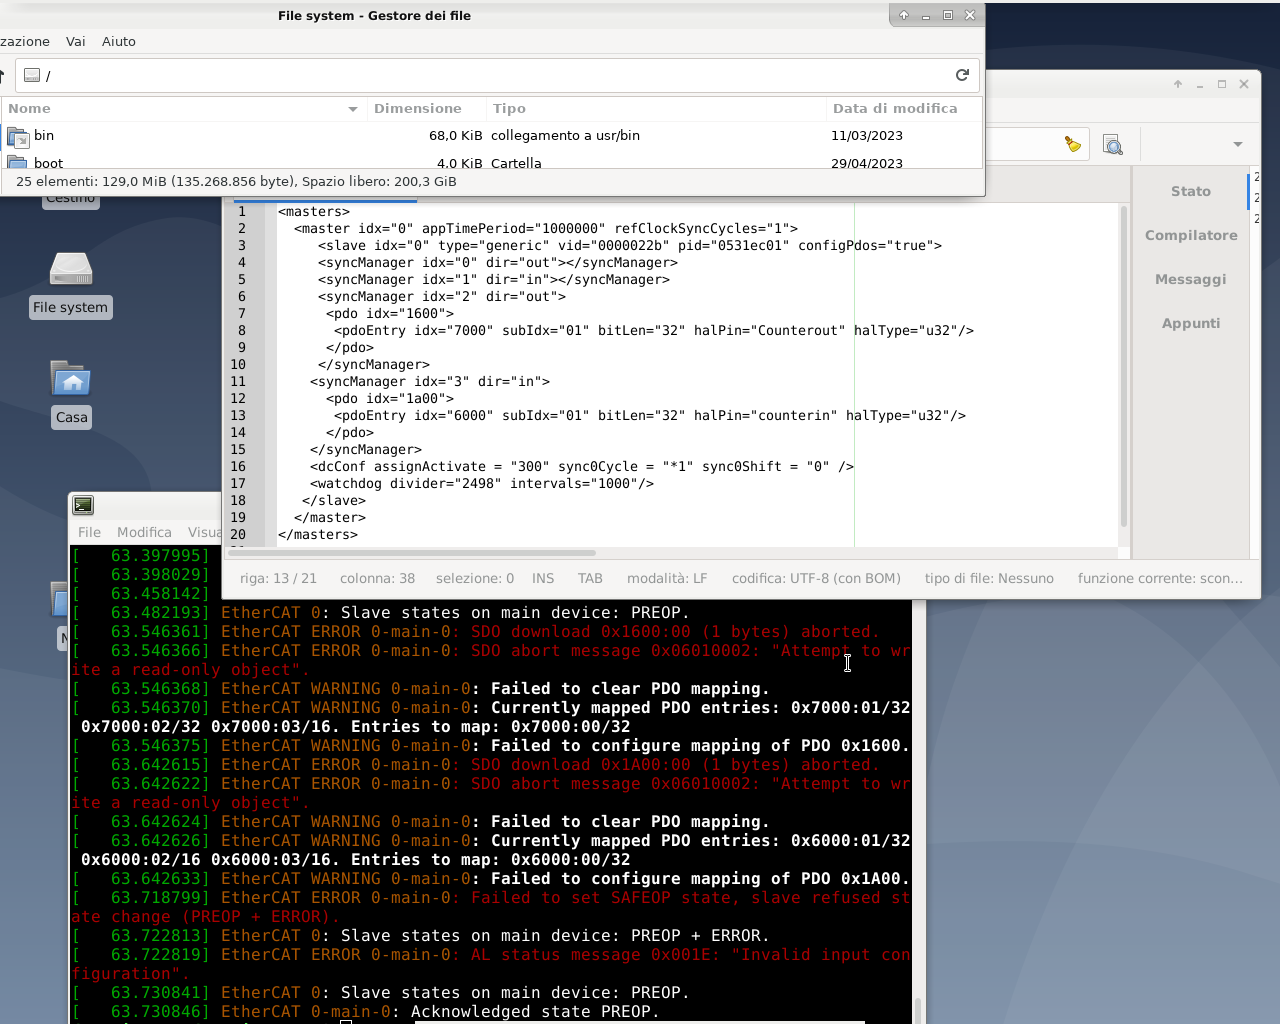Image resolution: width=1280 pixels, height=1024 pixels.
Task: Click line number 1 in the Geany margin
Action: coord(242,211)
